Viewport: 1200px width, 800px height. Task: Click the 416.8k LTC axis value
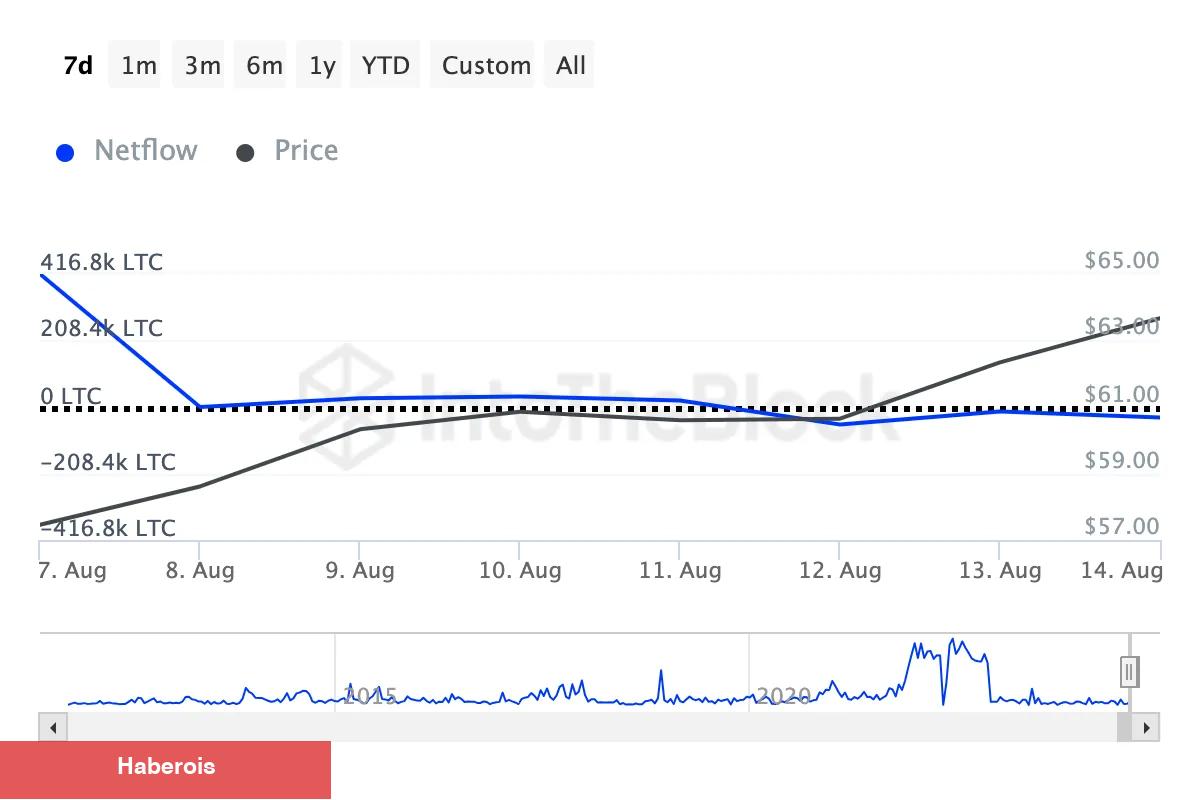[101, 263]
